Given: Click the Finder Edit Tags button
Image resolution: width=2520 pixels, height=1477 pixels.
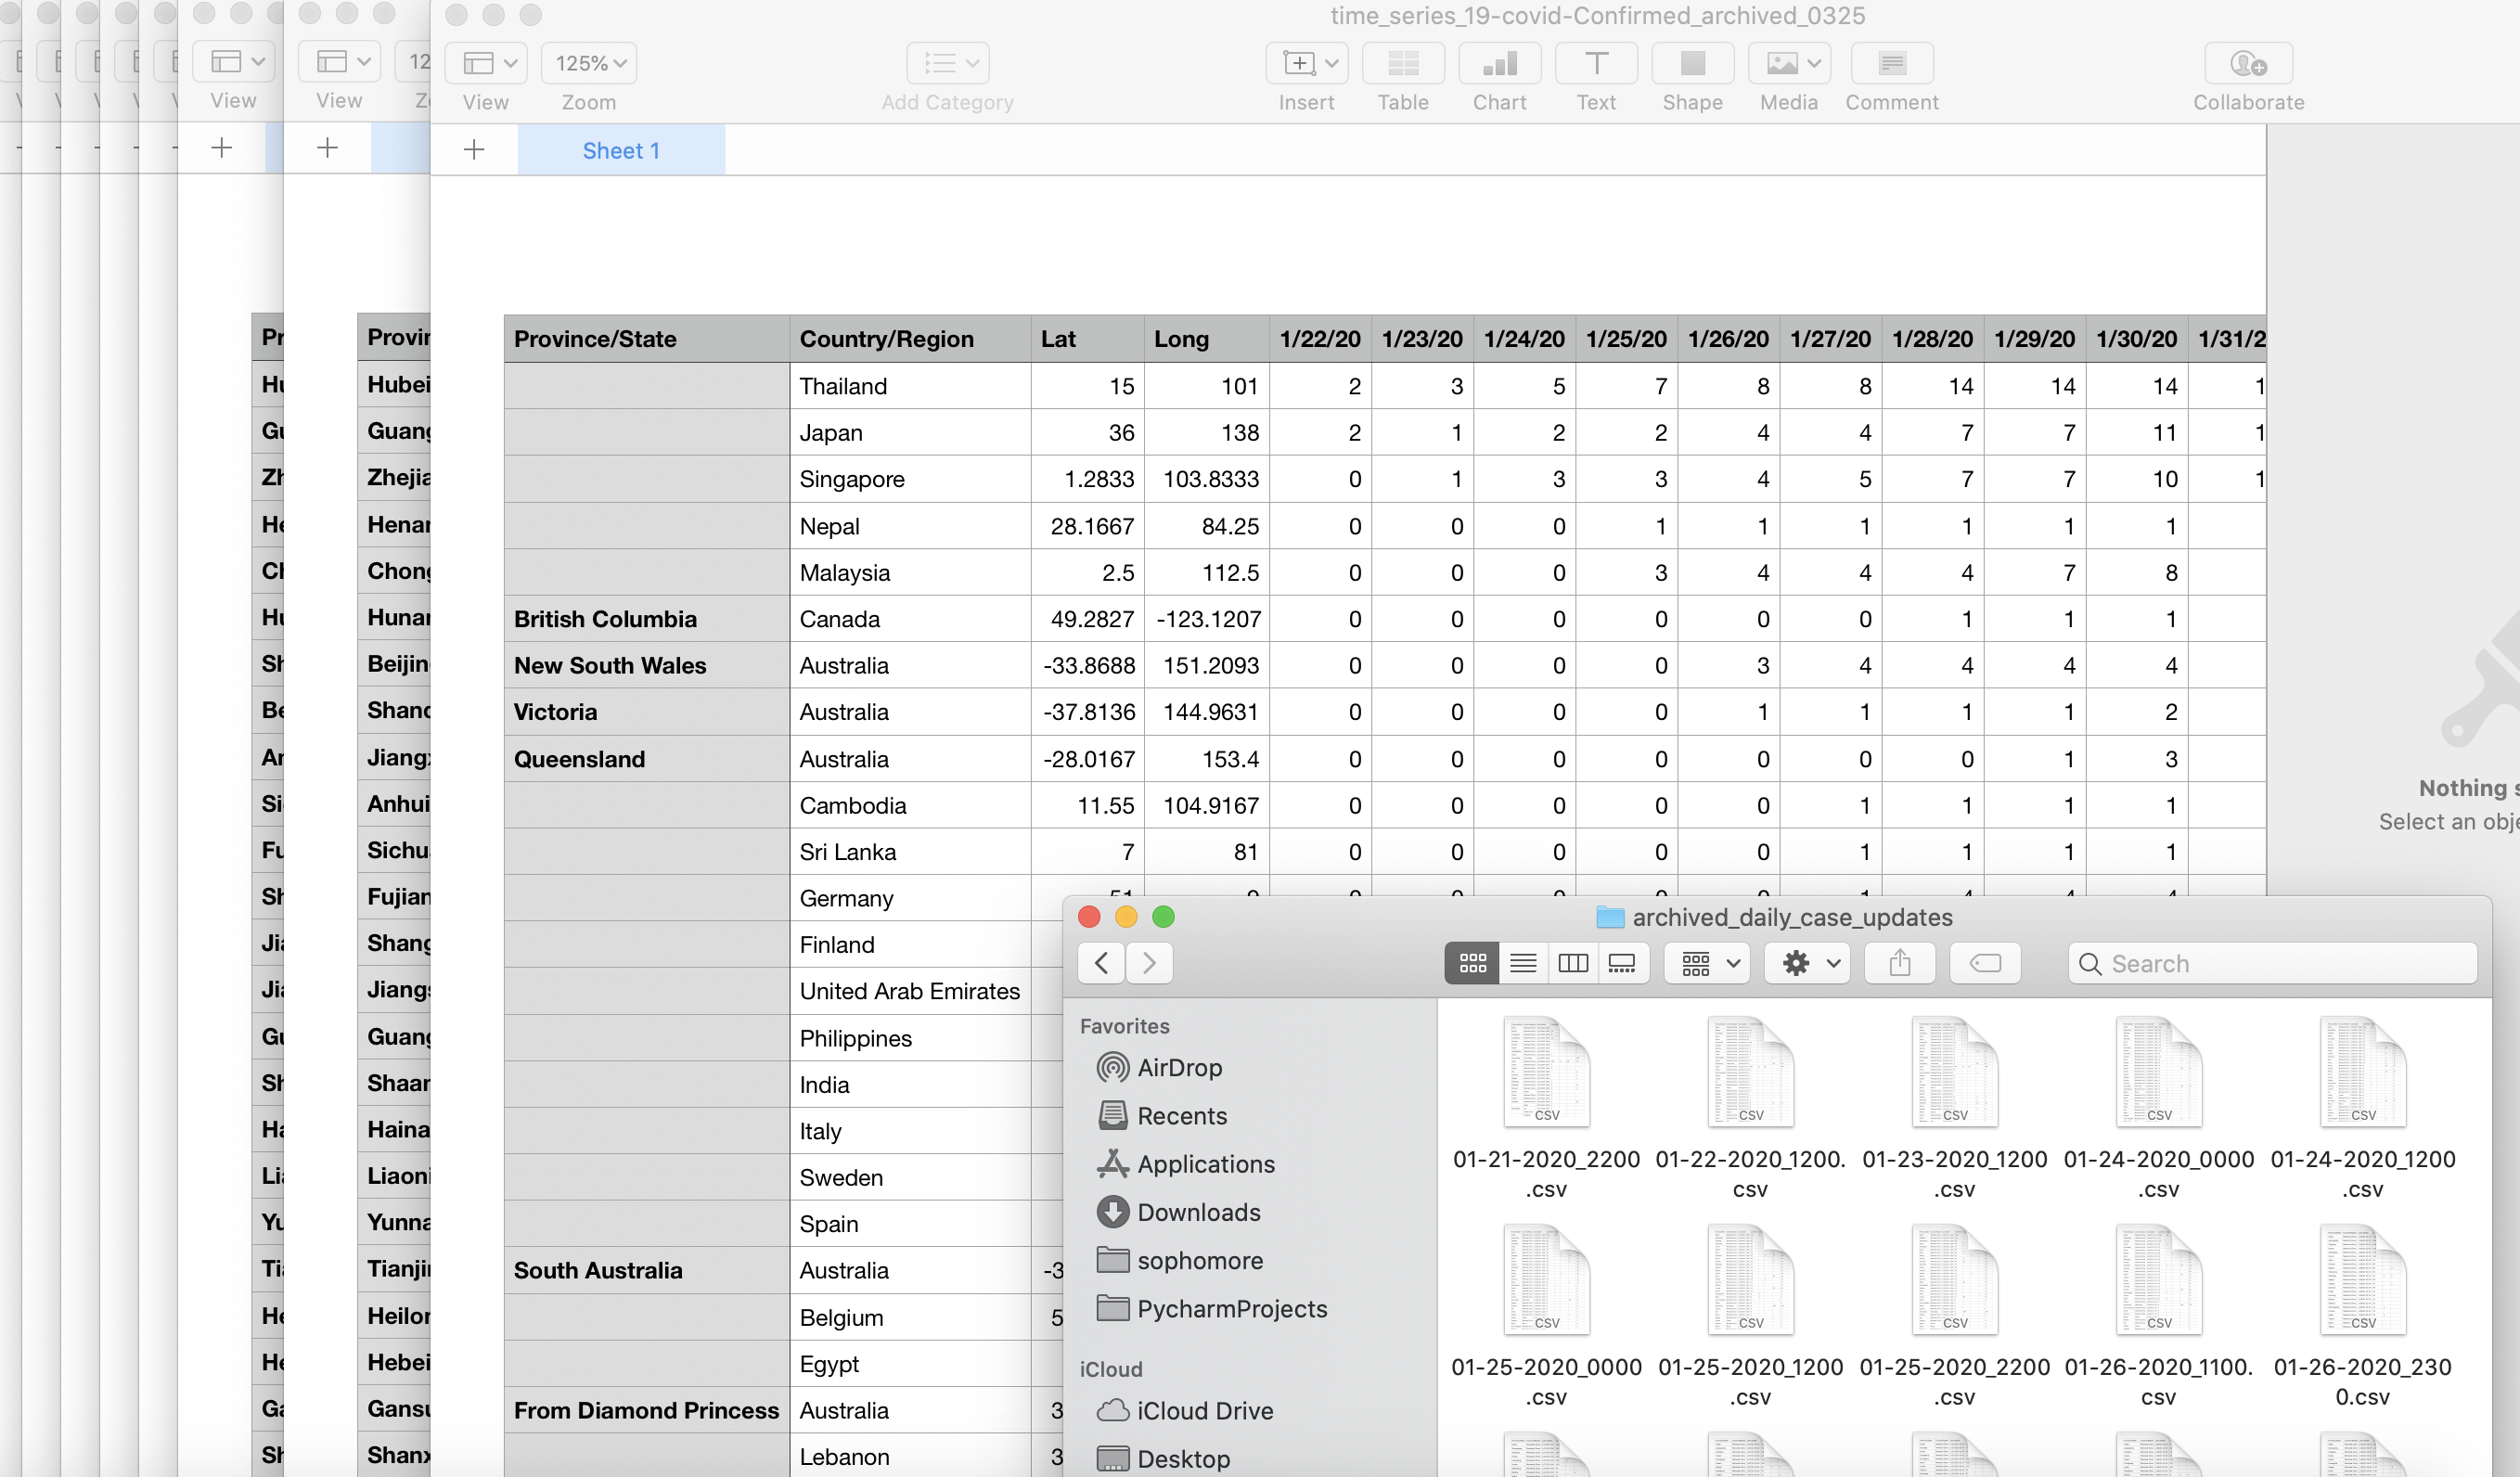Looking at the screenshot, I should [x=1985, y=963].
